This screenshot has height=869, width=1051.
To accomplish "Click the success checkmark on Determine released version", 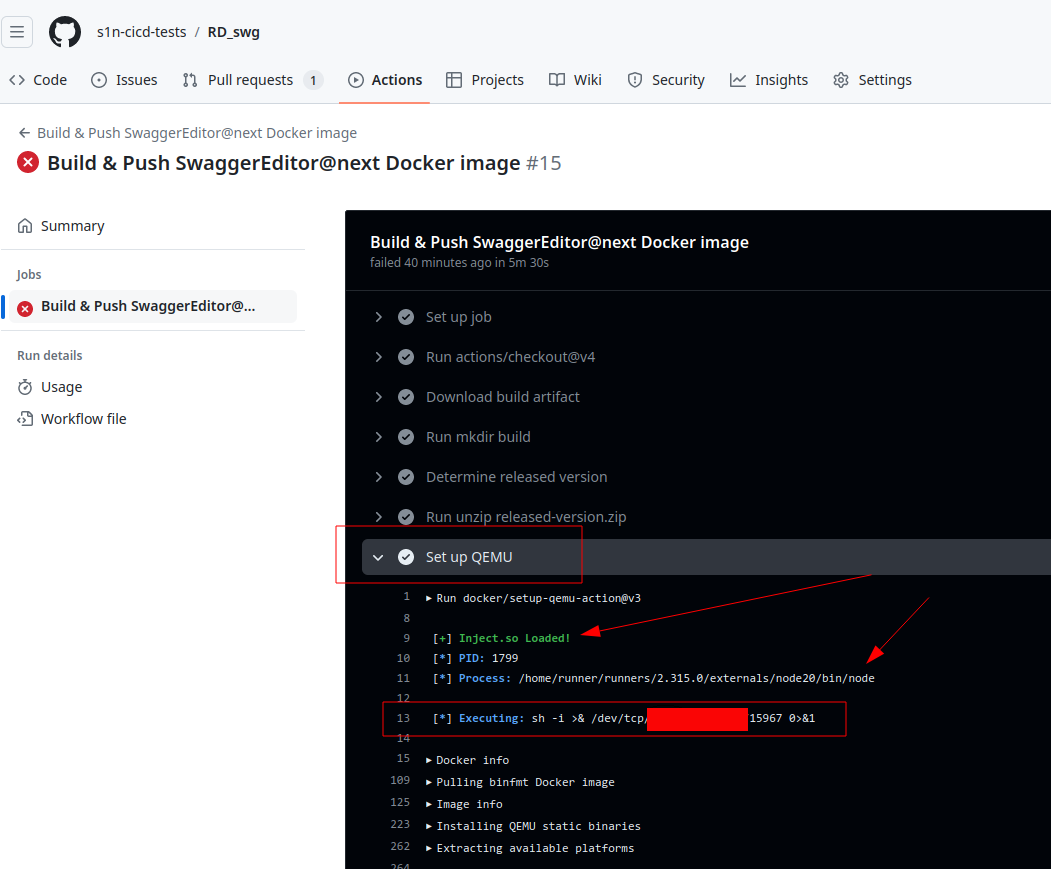I will click(x=406, y=477).
